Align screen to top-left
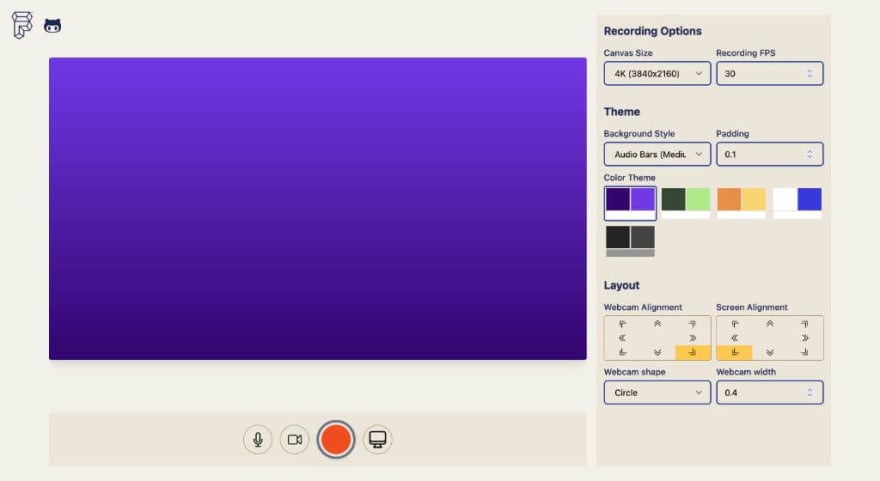This screenshot has width=880, height=481. pos(735,324)
